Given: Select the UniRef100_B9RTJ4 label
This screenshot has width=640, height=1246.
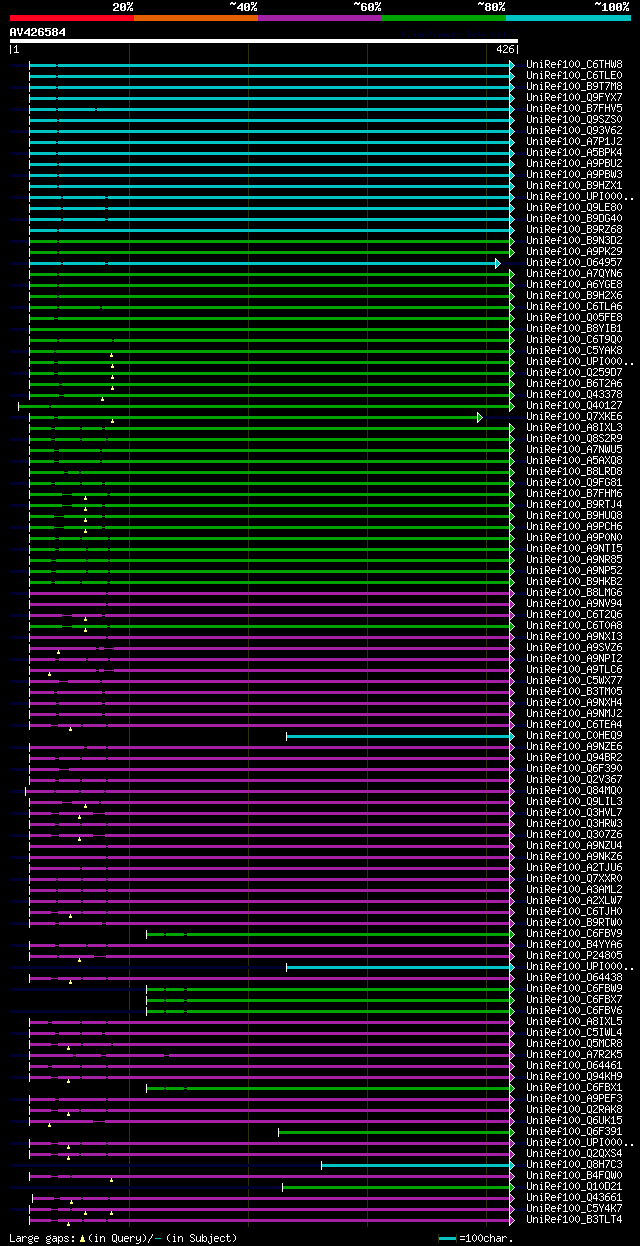Looking at the screenshot, I should [x=574, y=505].
